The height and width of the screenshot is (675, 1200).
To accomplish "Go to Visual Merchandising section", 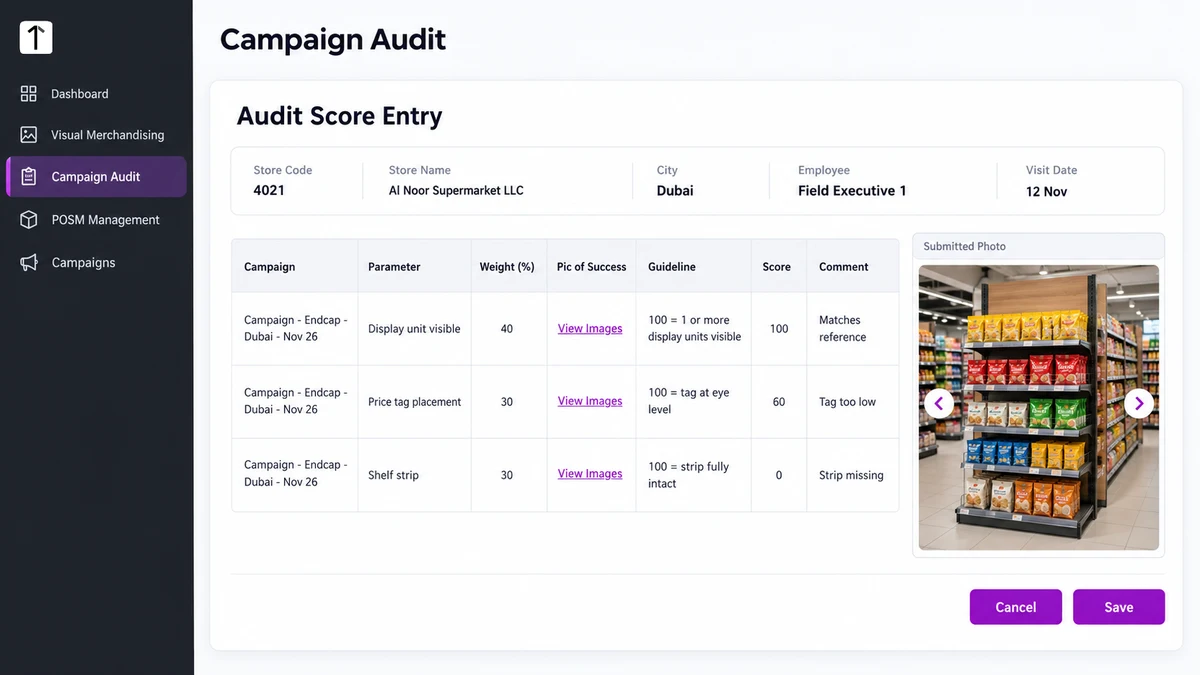I will pyautogui.click(x=96, y=134).
